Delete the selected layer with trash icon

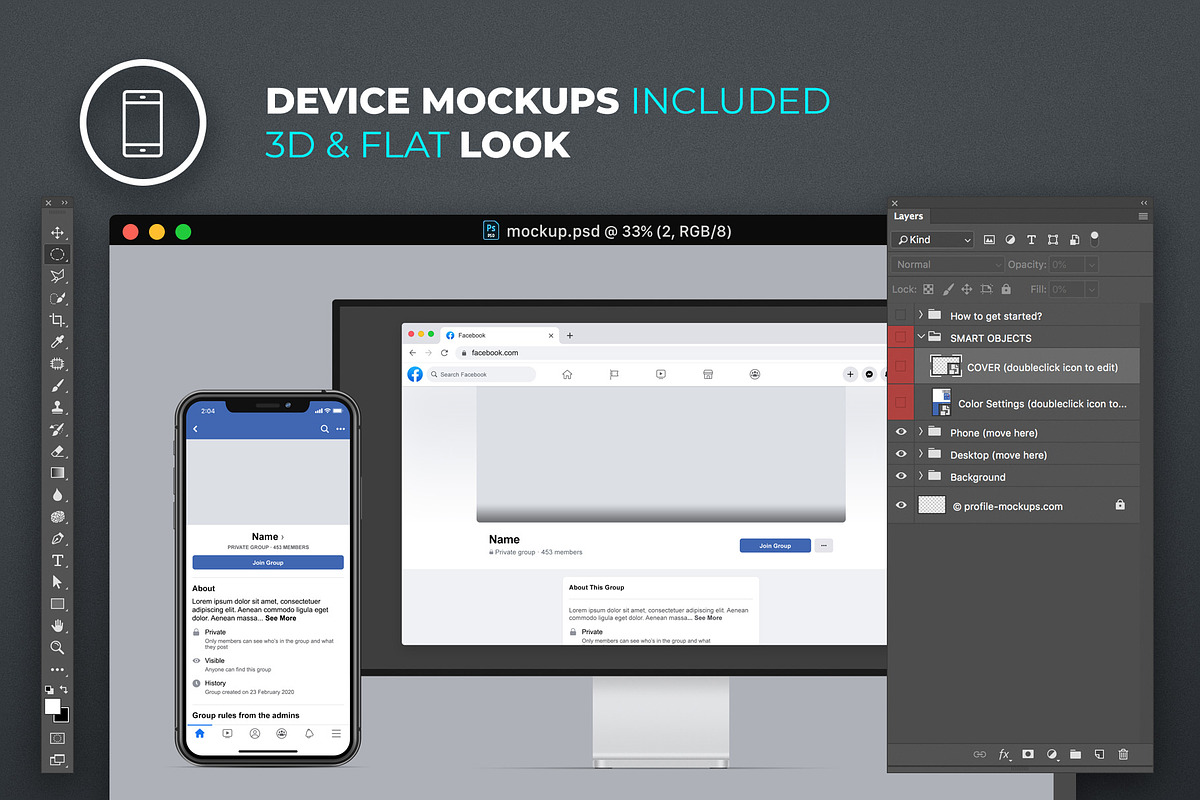click(x=1123, y=755)
